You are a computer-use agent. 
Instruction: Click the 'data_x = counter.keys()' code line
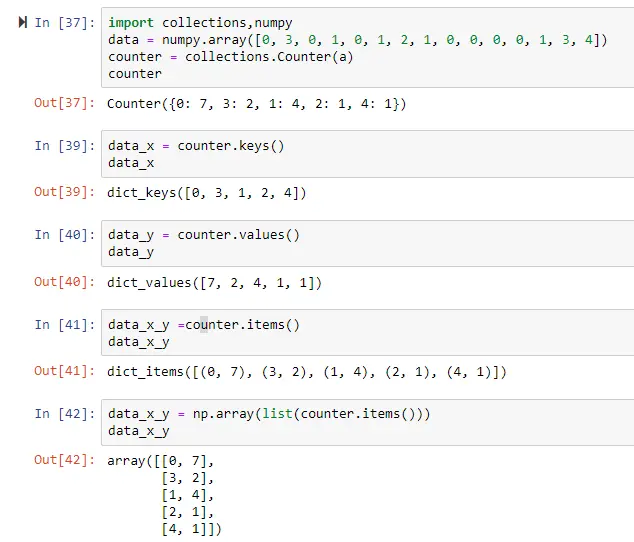[x=196, y=146]
